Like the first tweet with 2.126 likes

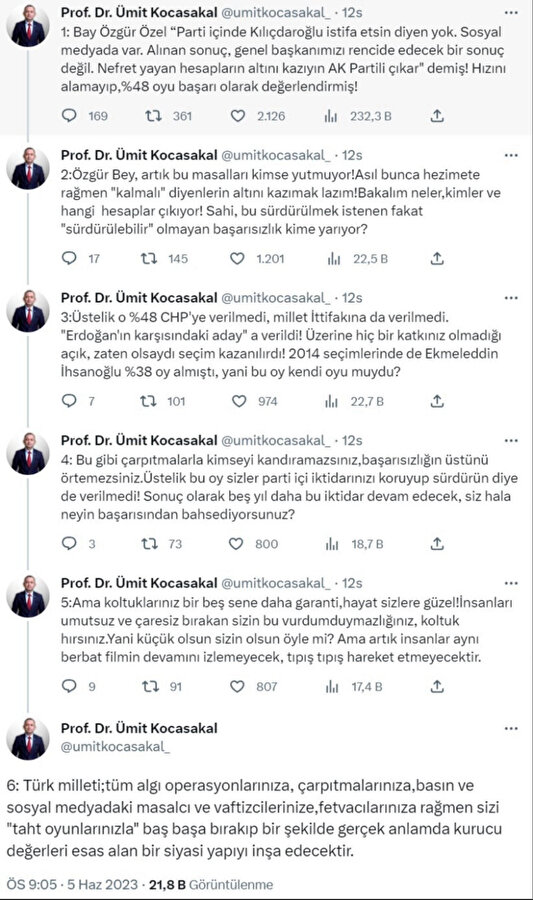[238, 116]
